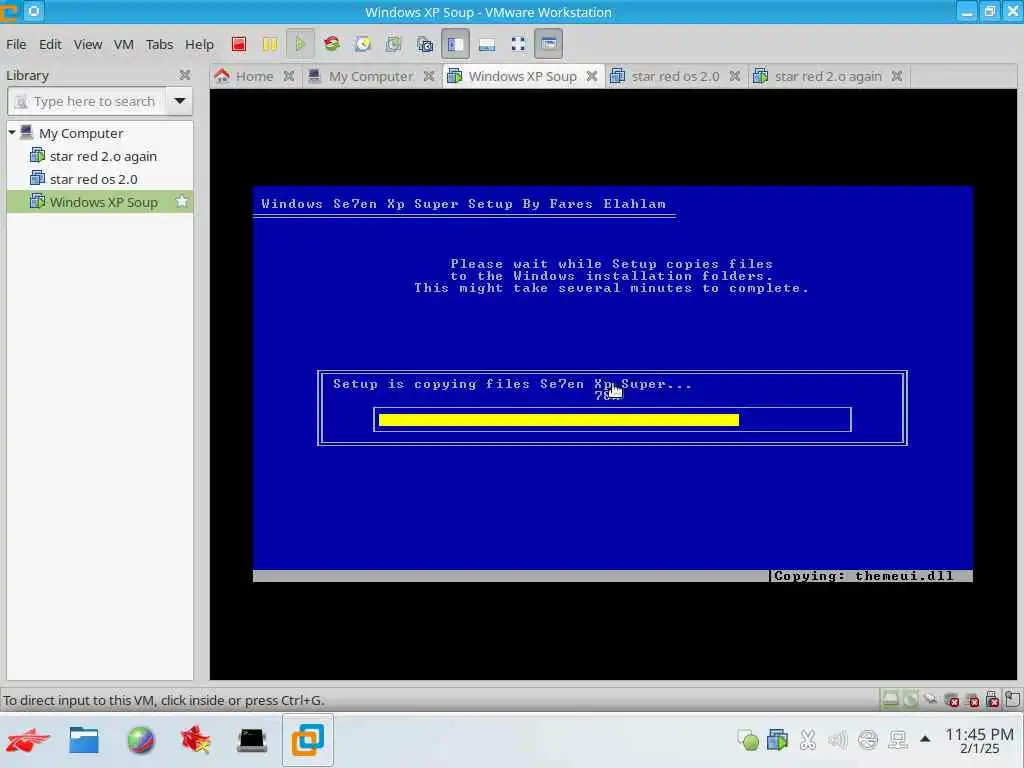The height and width of the screenshot is (768, 1024).
Task: Open the VM menu
Action: (123, 44)
